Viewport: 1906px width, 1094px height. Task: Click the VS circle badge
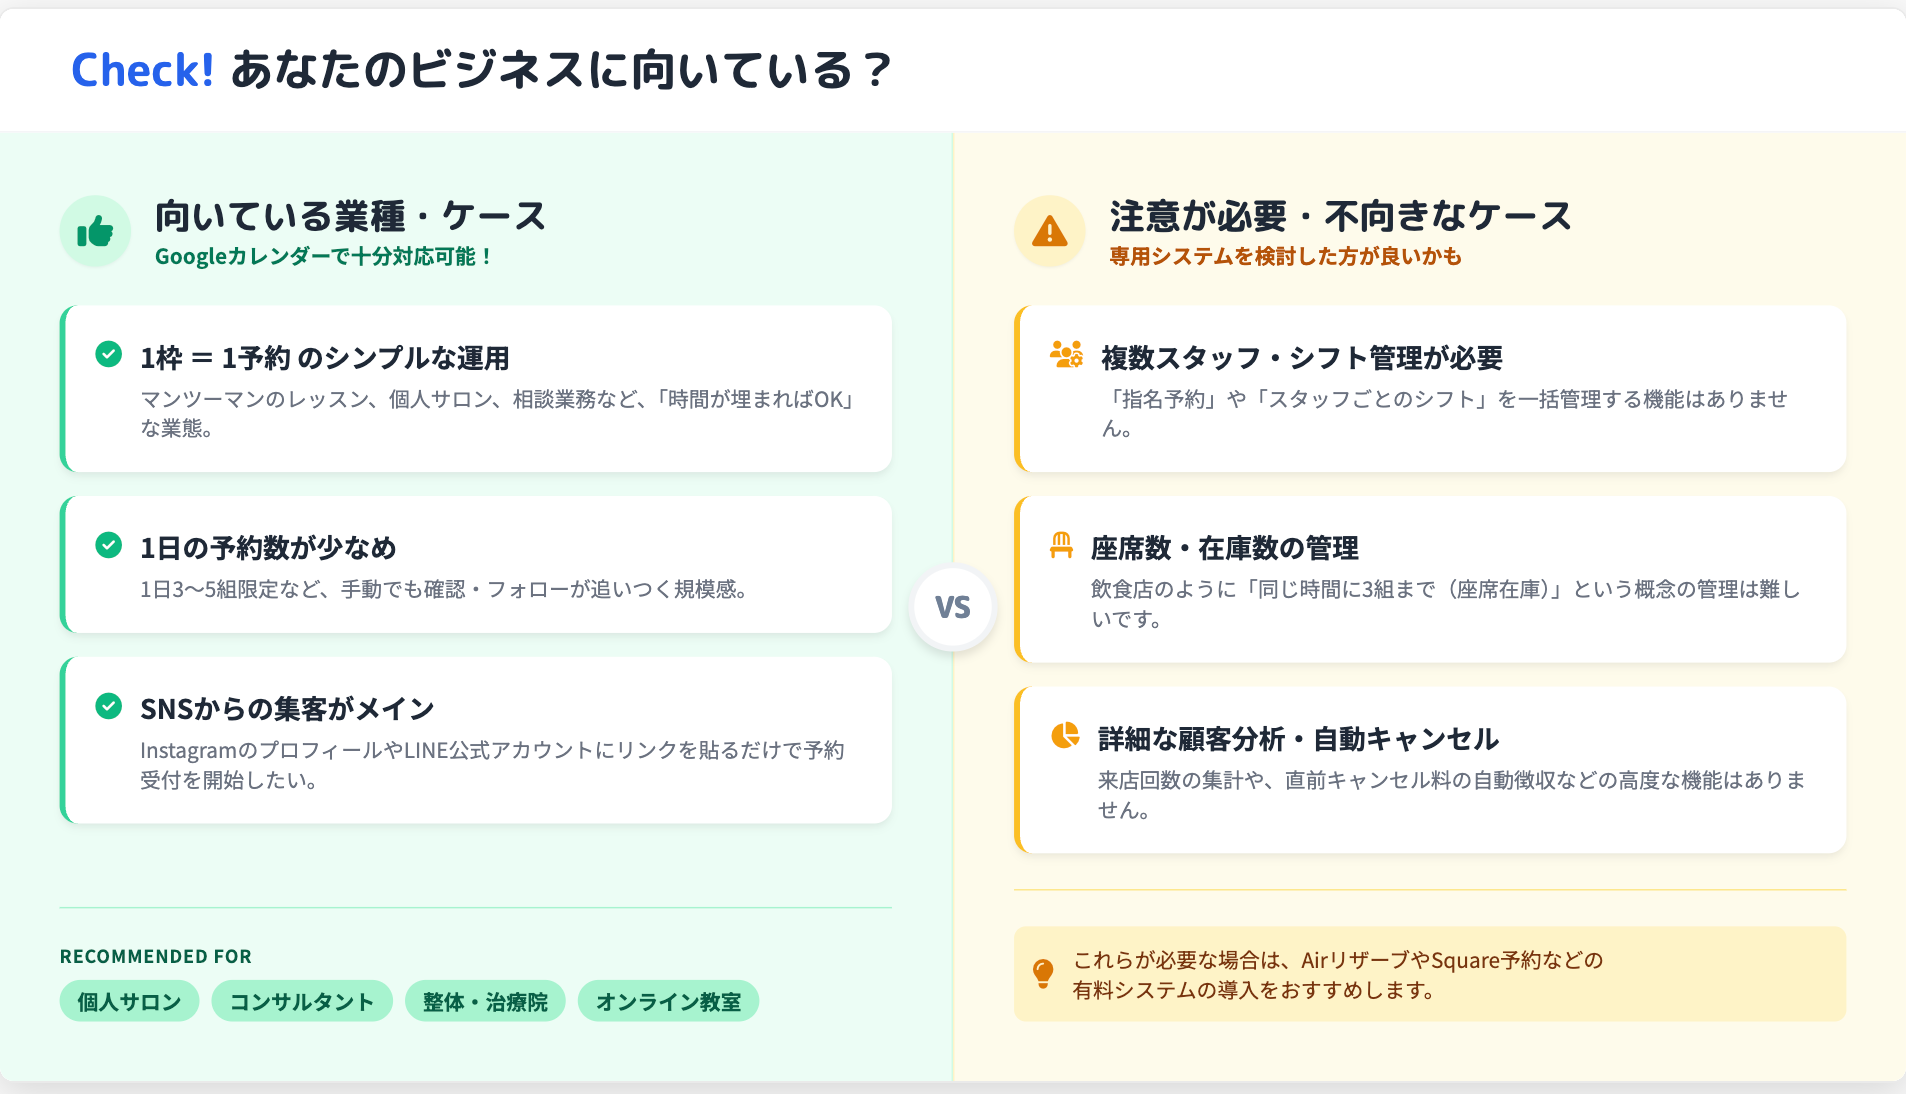click(x=952, y=608)
